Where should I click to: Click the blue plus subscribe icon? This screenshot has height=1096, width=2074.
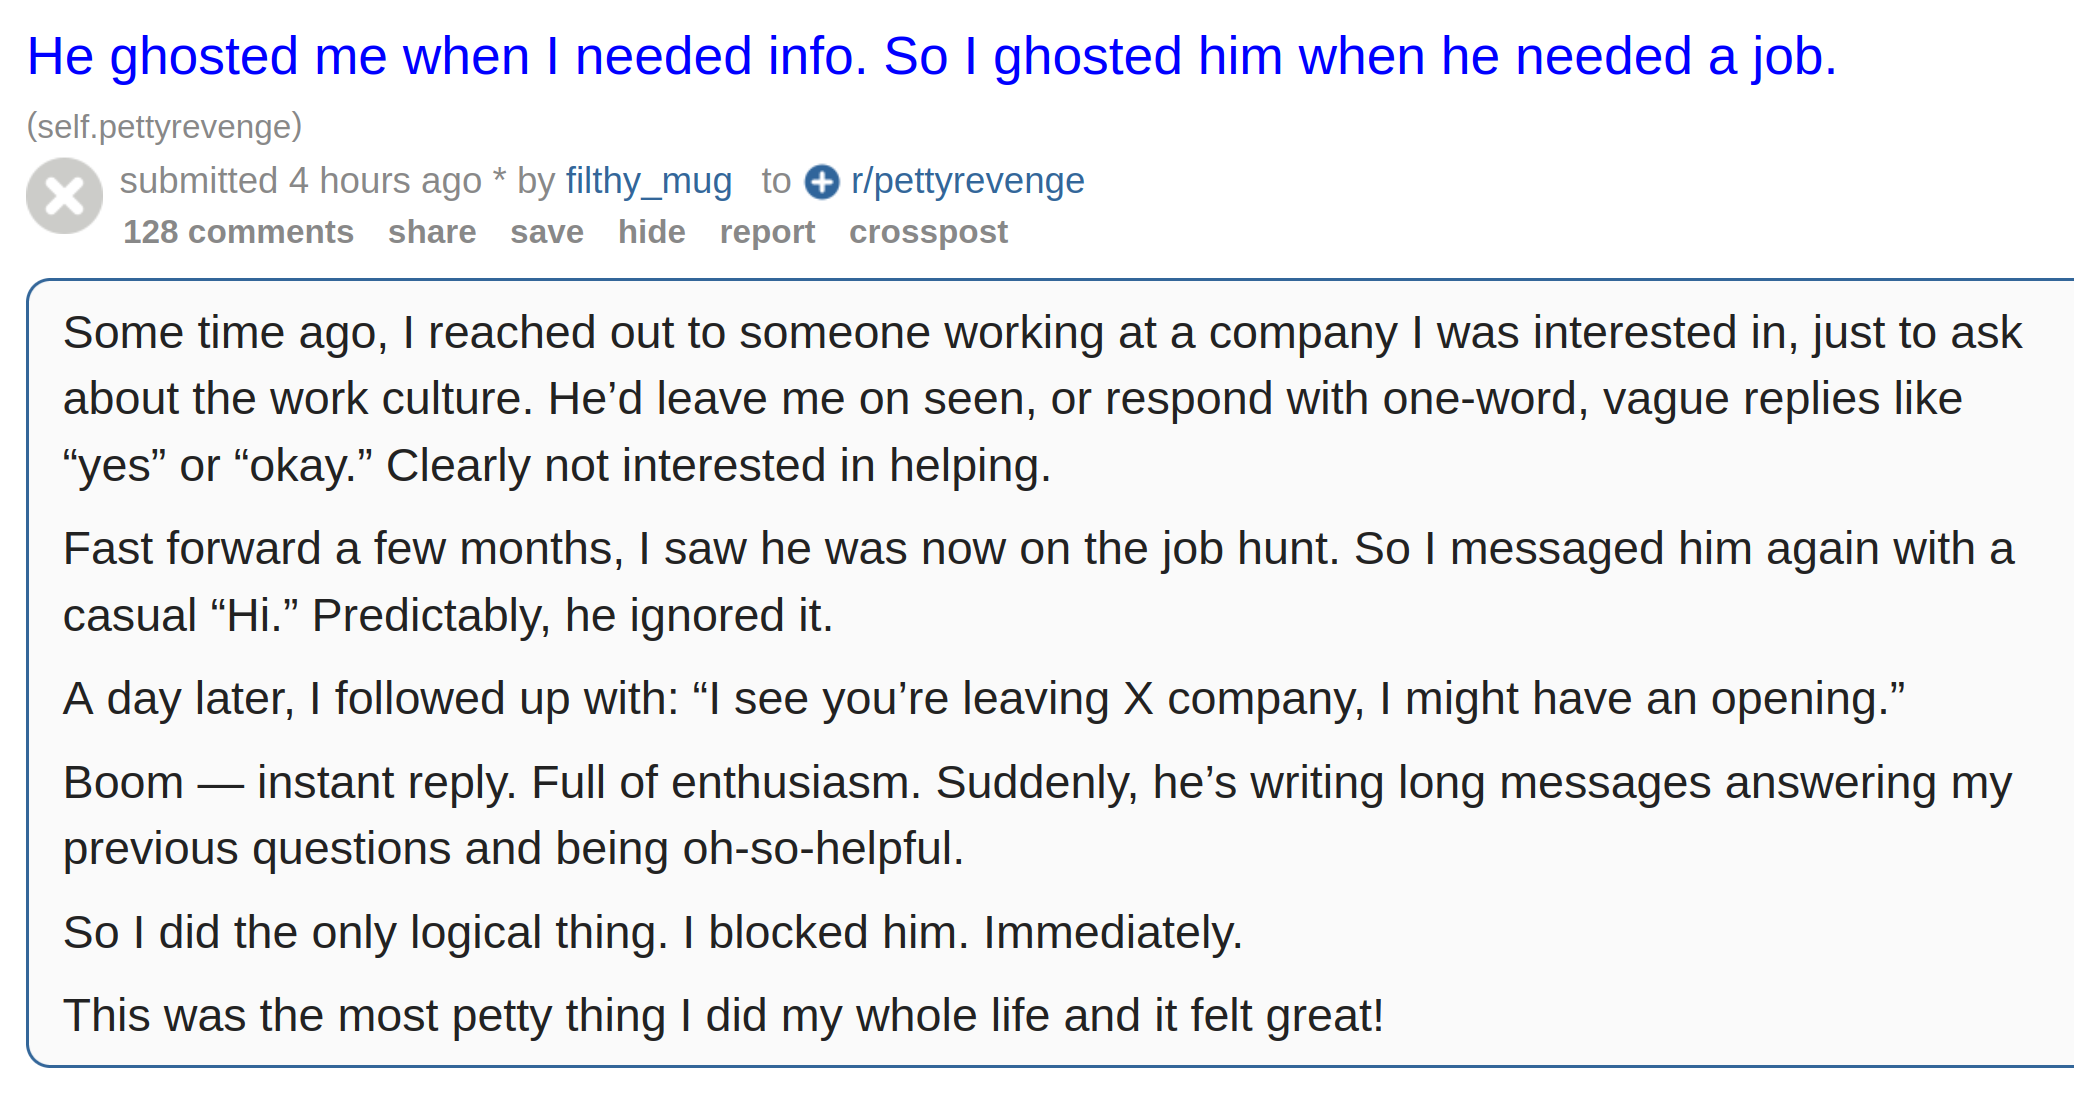pos(822,182)
